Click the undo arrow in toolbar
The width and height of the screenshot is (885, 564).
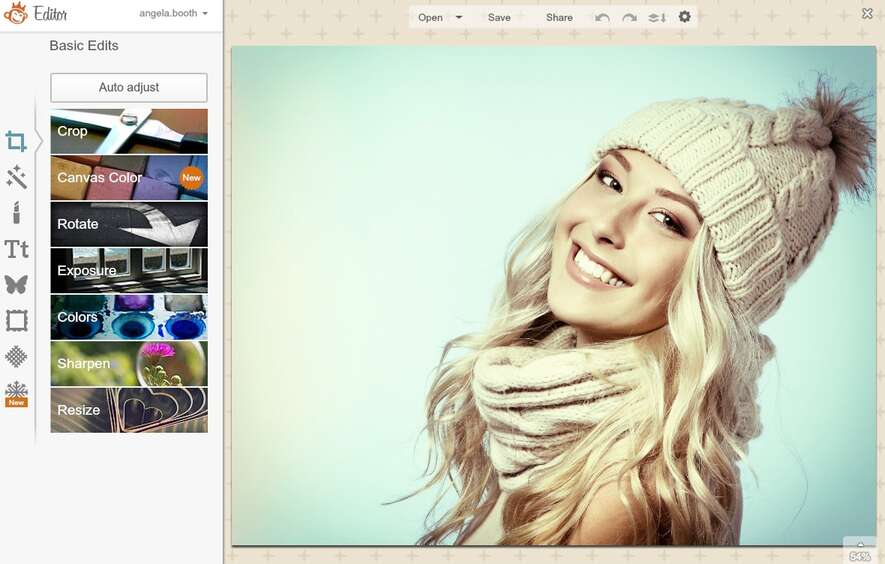[602, 18]
